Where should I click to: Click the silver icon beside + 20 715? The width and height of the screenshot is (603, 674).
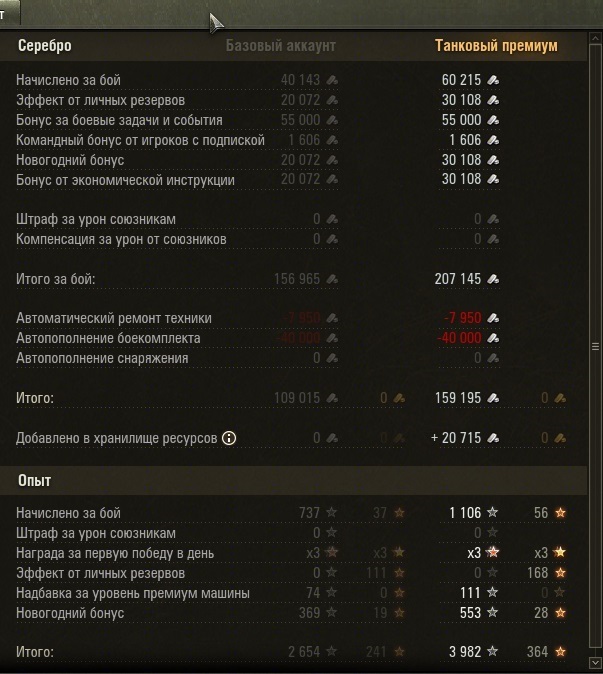coord(493,438)
